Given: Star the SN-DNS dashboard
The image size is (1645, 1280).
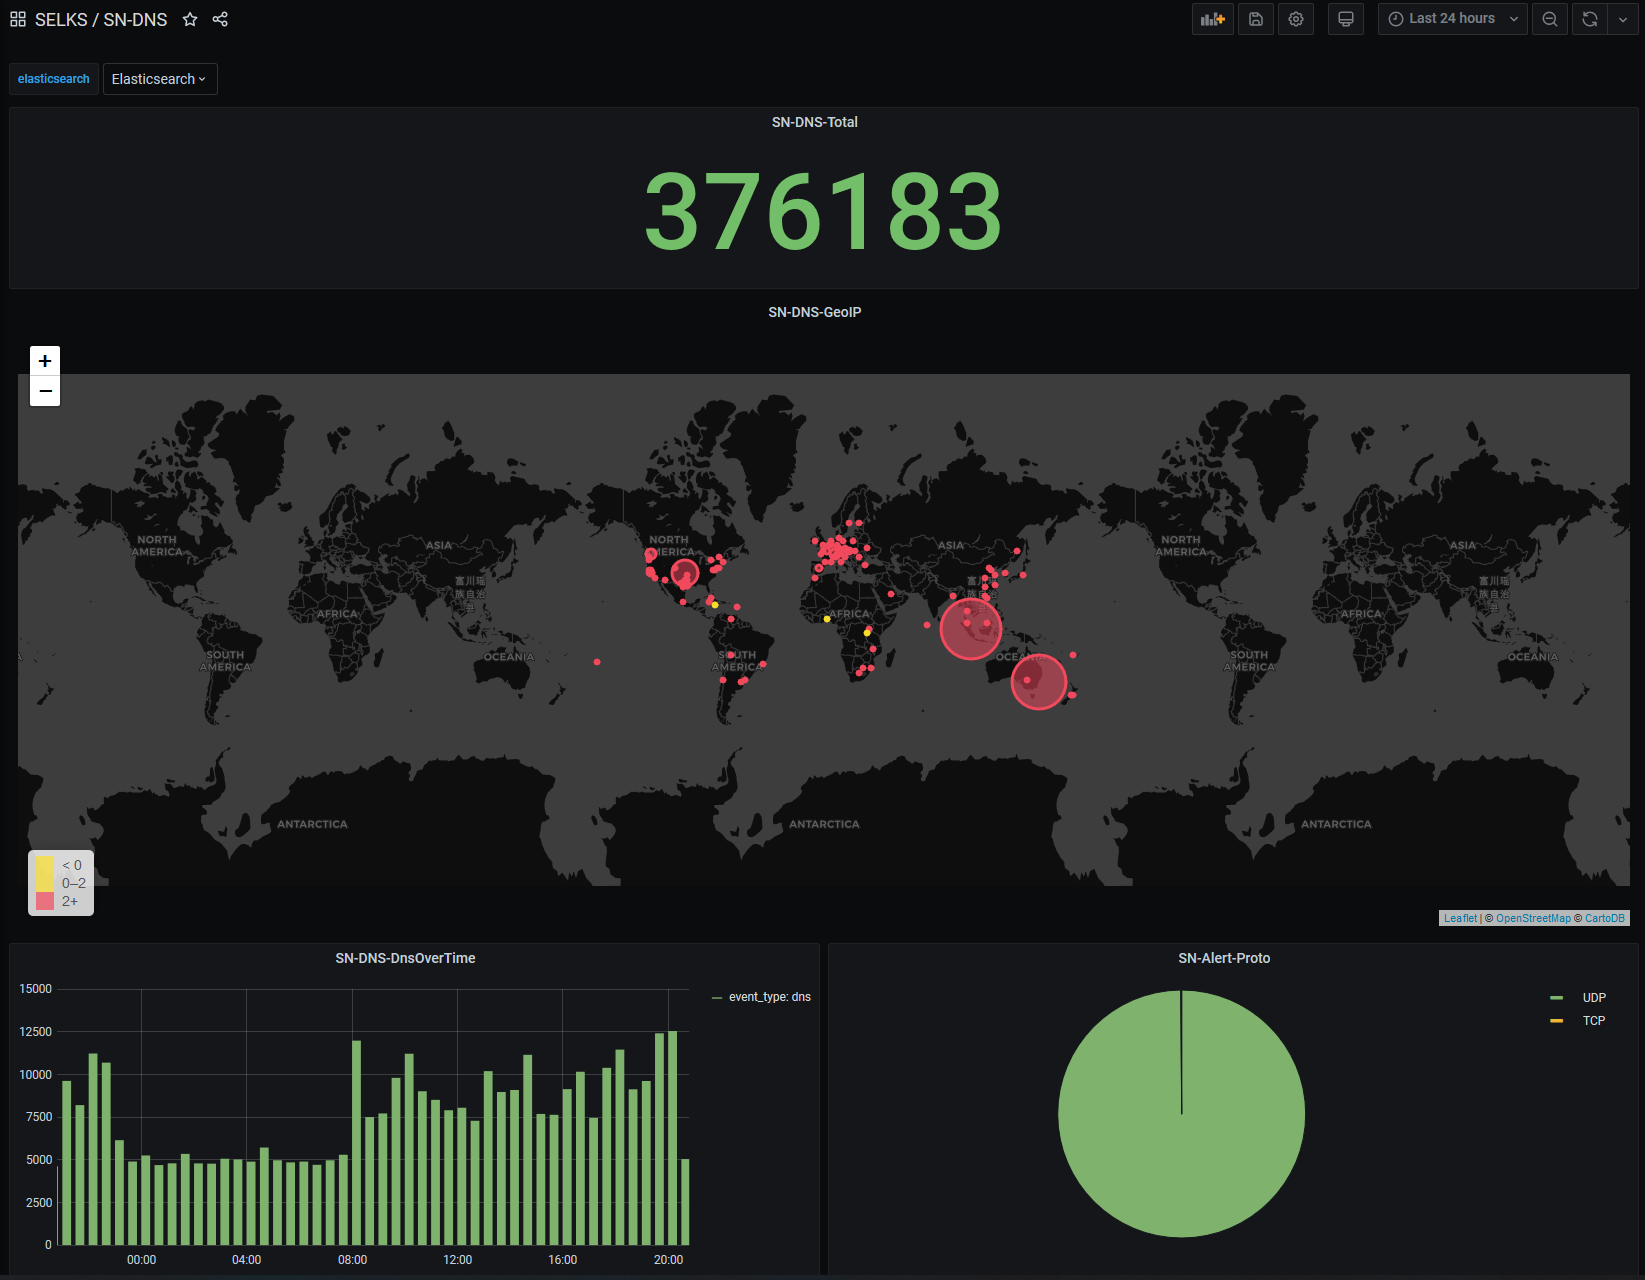Looking at the screenshot, I should click(x=190, y=19).
